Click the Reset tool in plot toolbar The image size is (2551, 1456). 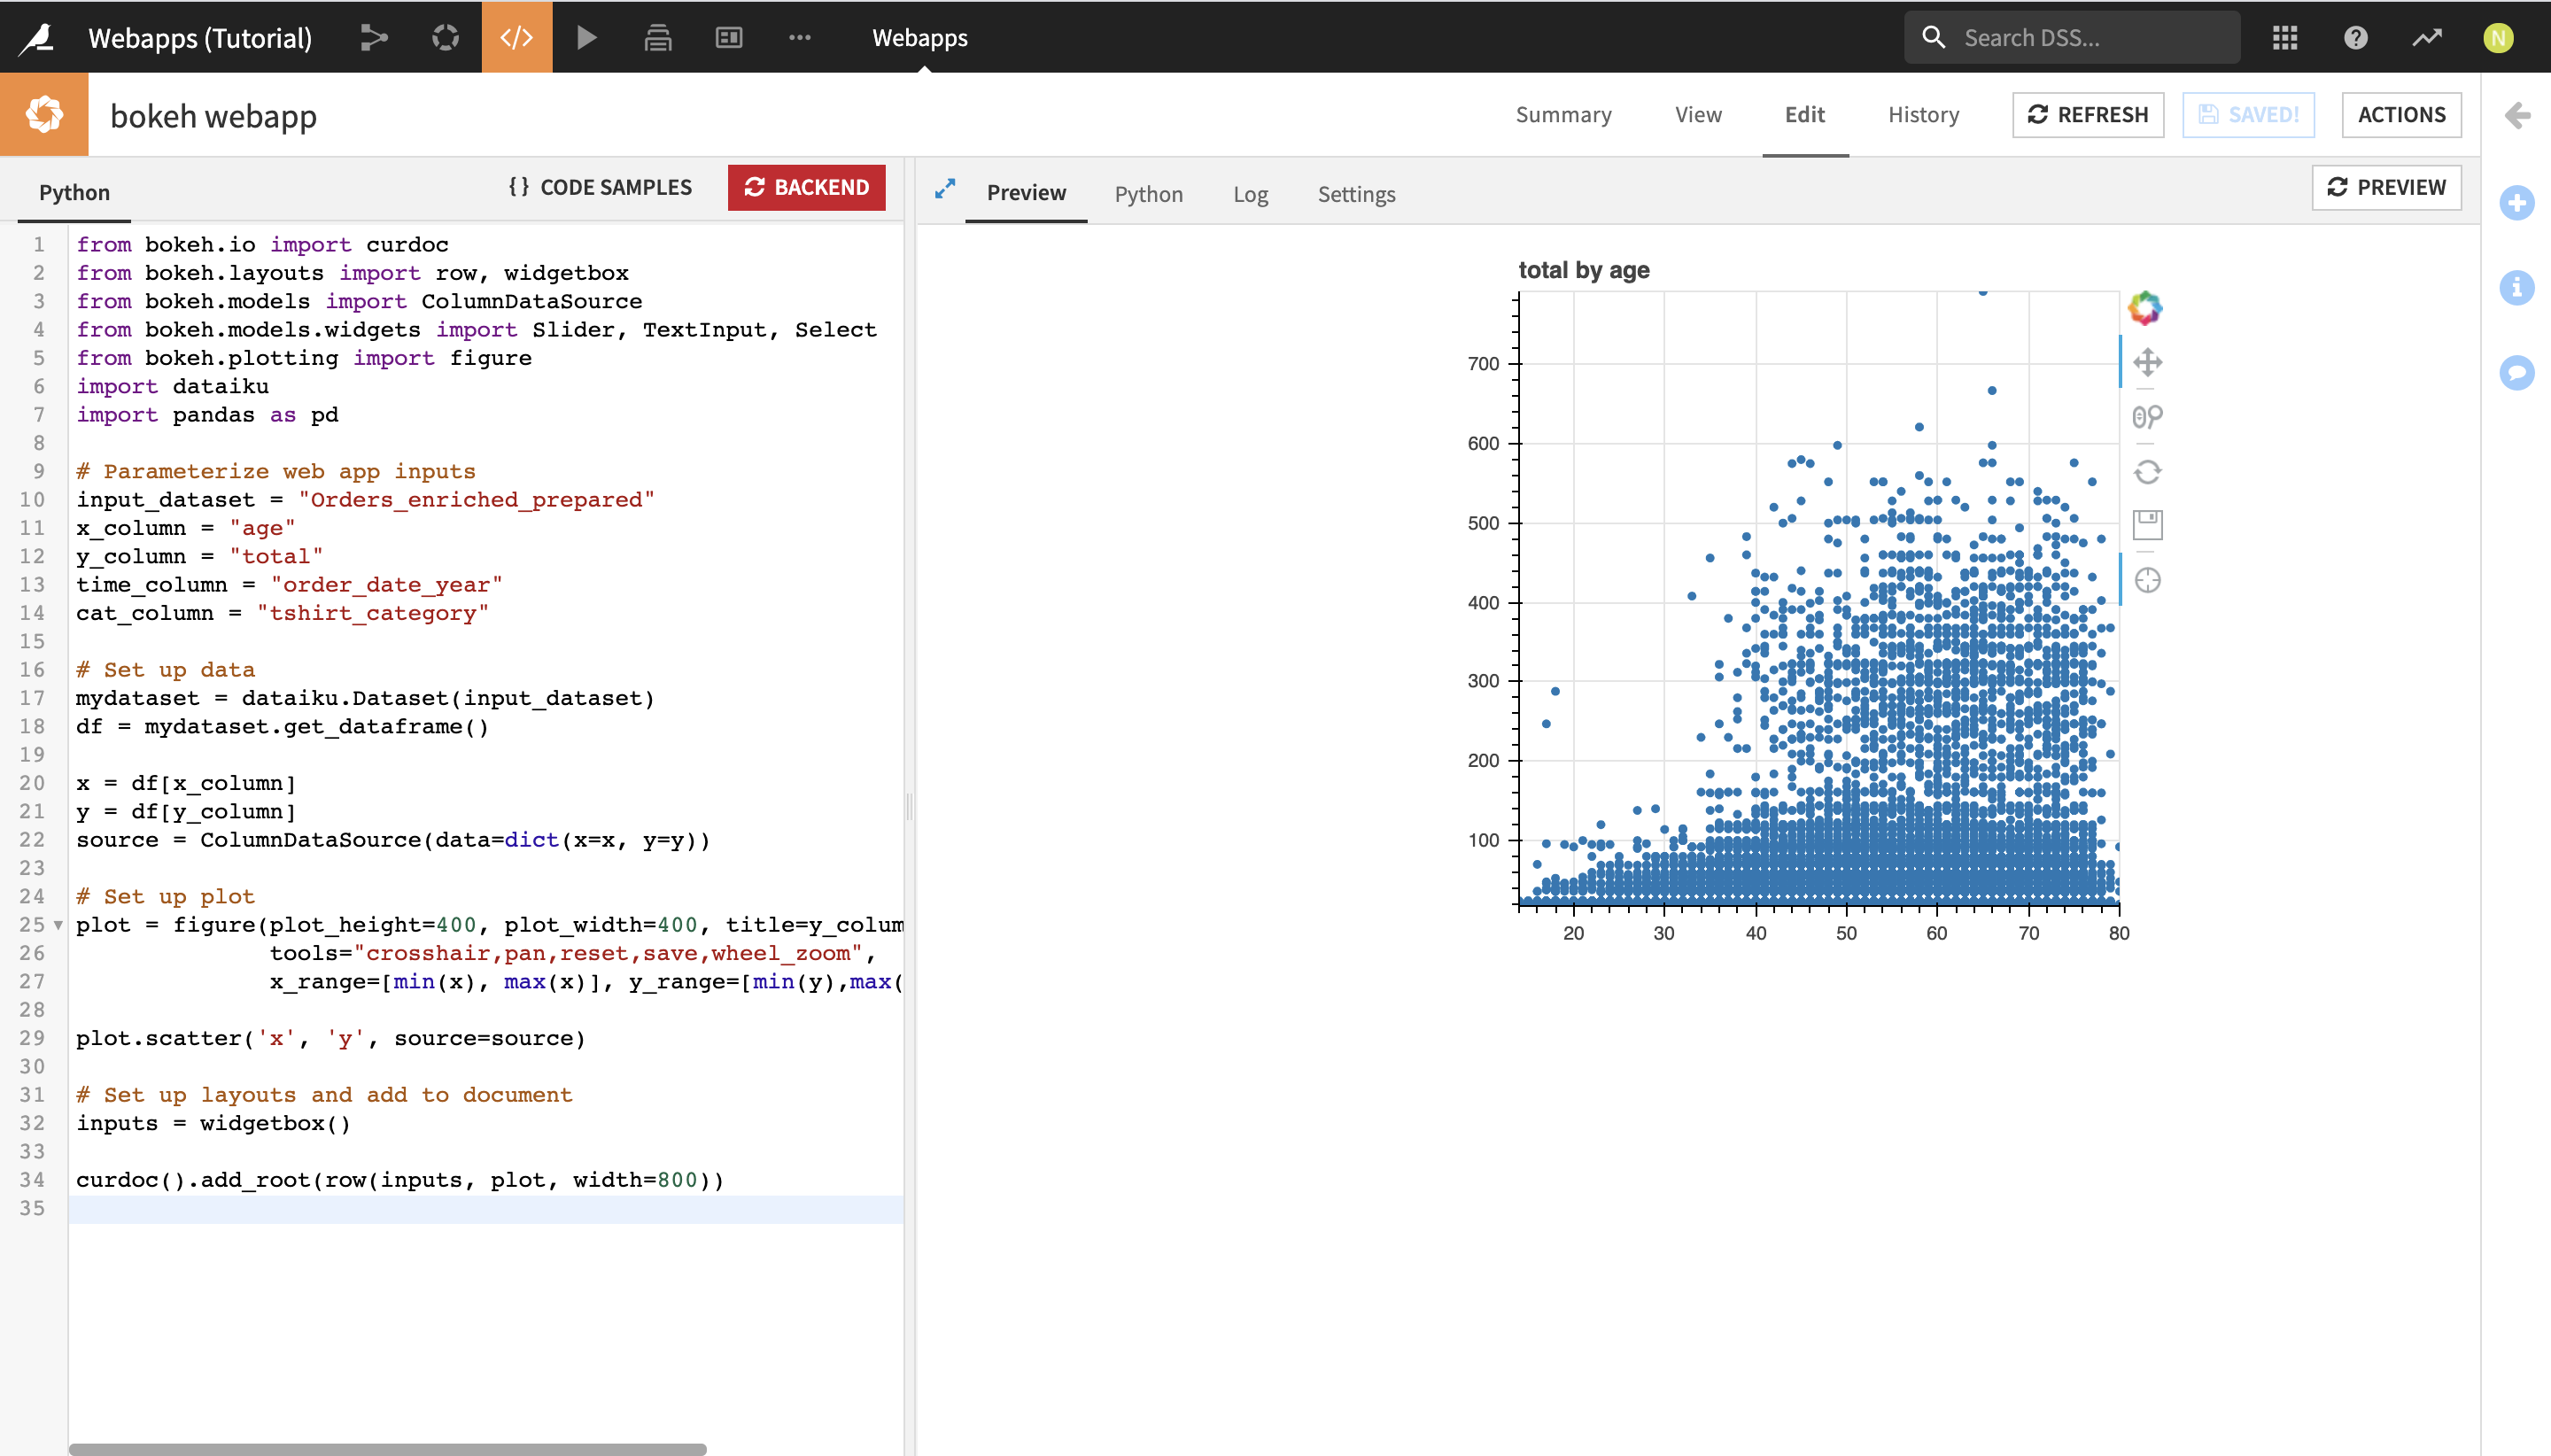point(2148,472)
